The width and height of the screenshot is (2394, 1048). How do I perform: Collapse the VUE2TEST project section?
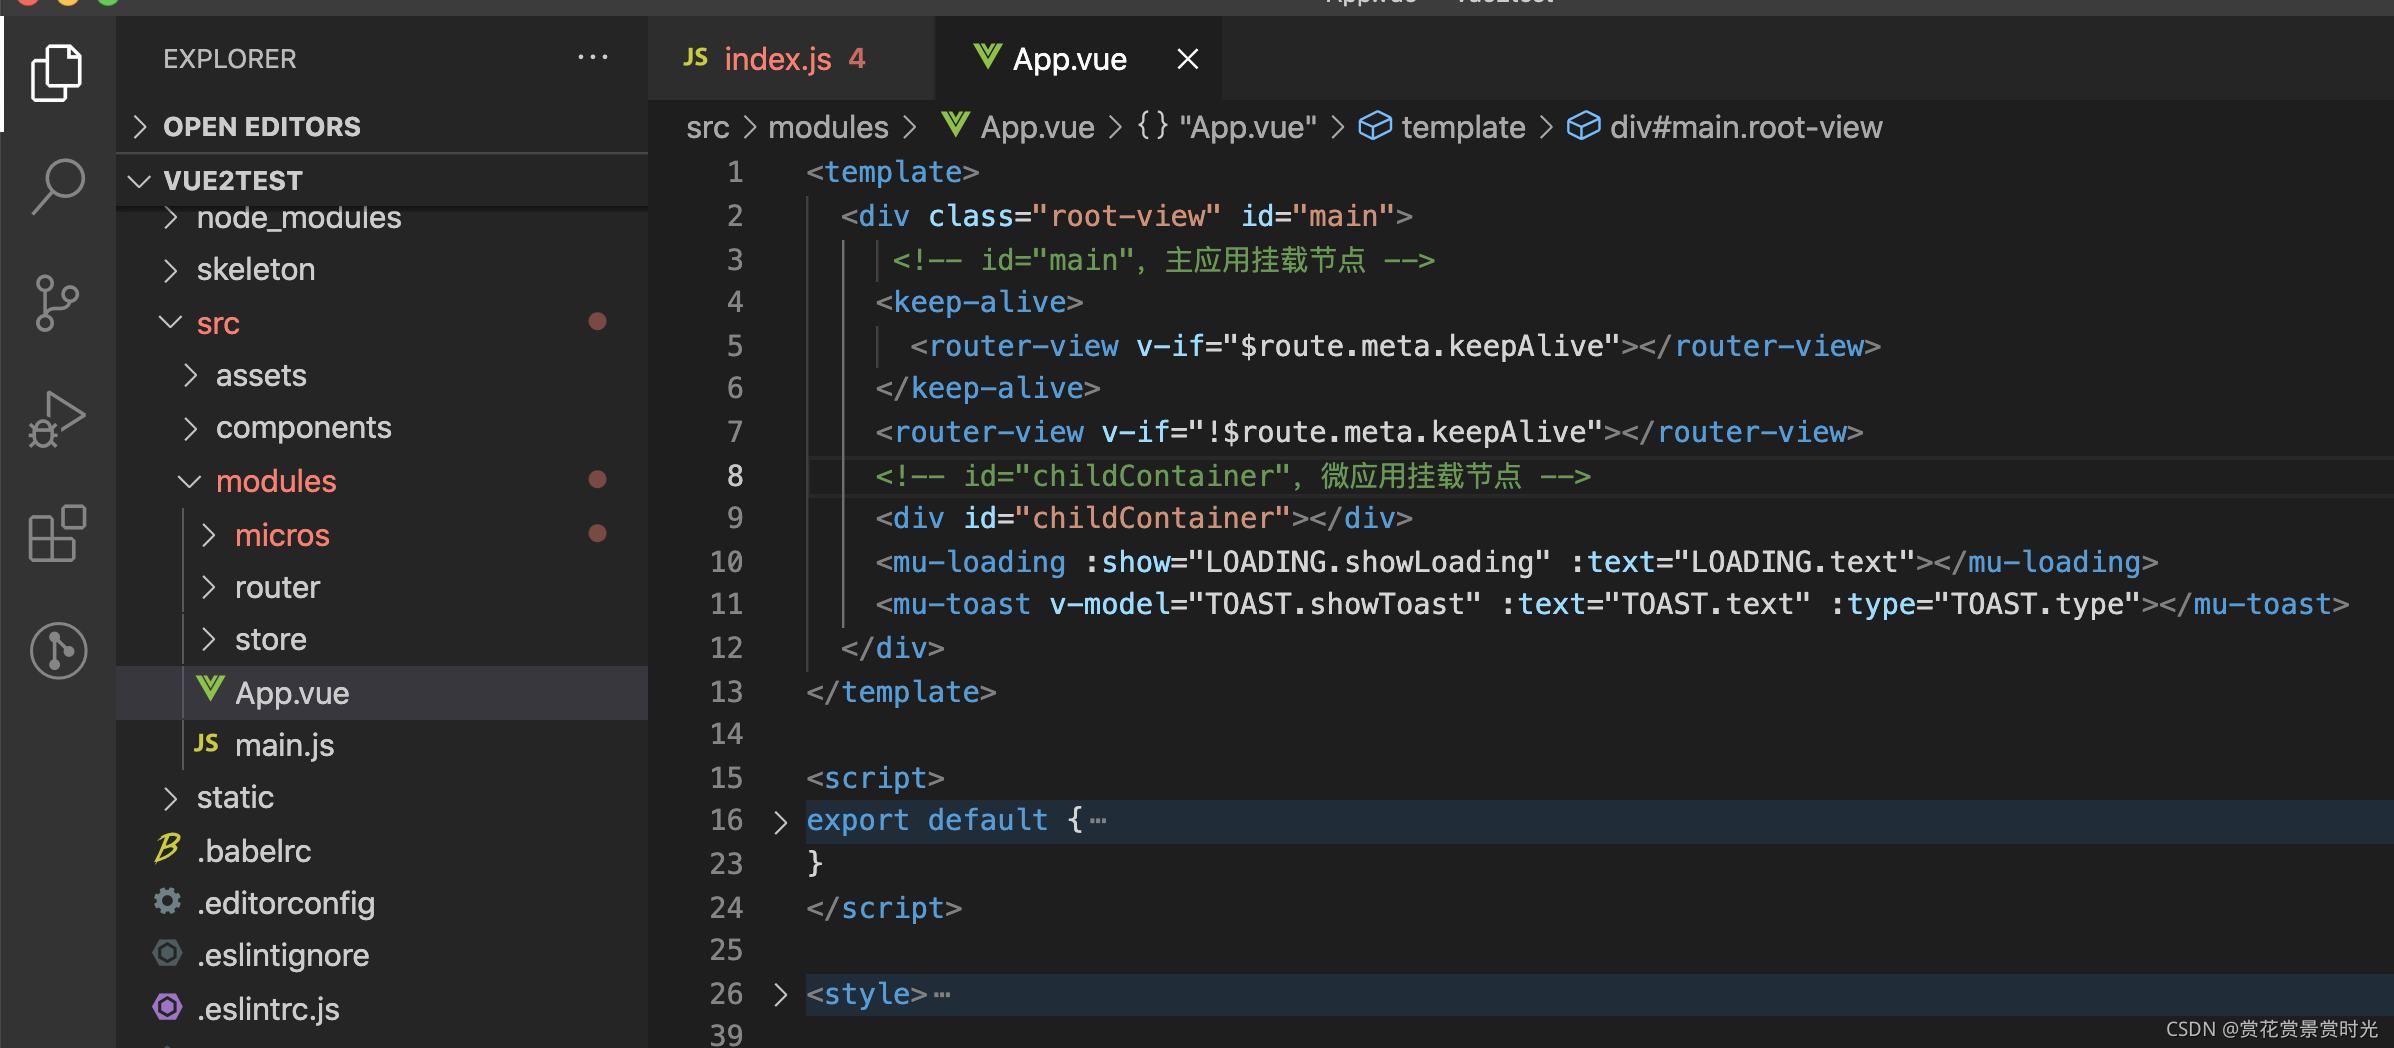[382, 181]
